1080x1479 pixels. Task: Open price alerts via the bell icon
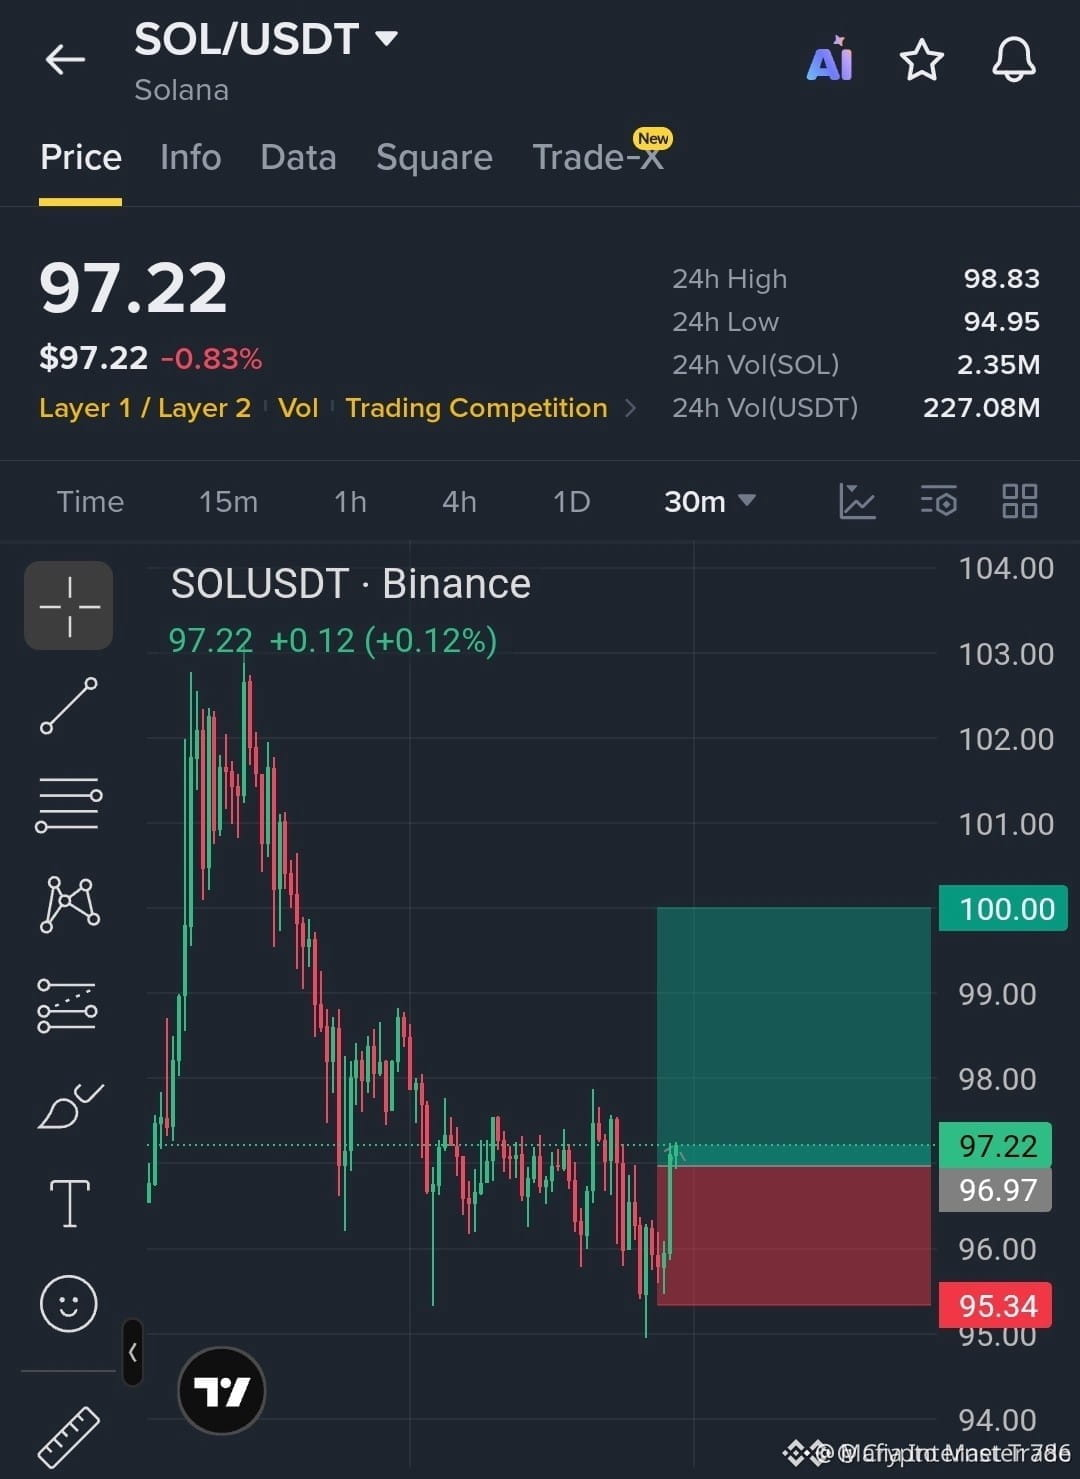coord(1013,60)
